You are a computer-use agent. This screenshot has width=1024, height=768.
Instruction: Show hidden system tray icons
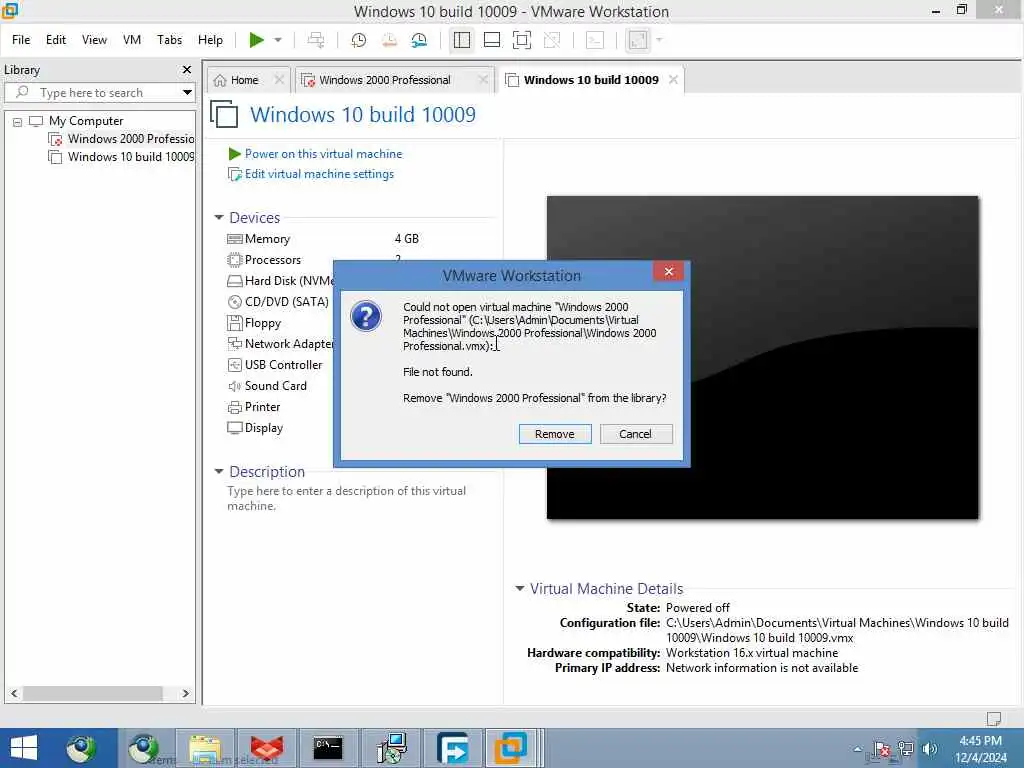click(x=857, y=749)
